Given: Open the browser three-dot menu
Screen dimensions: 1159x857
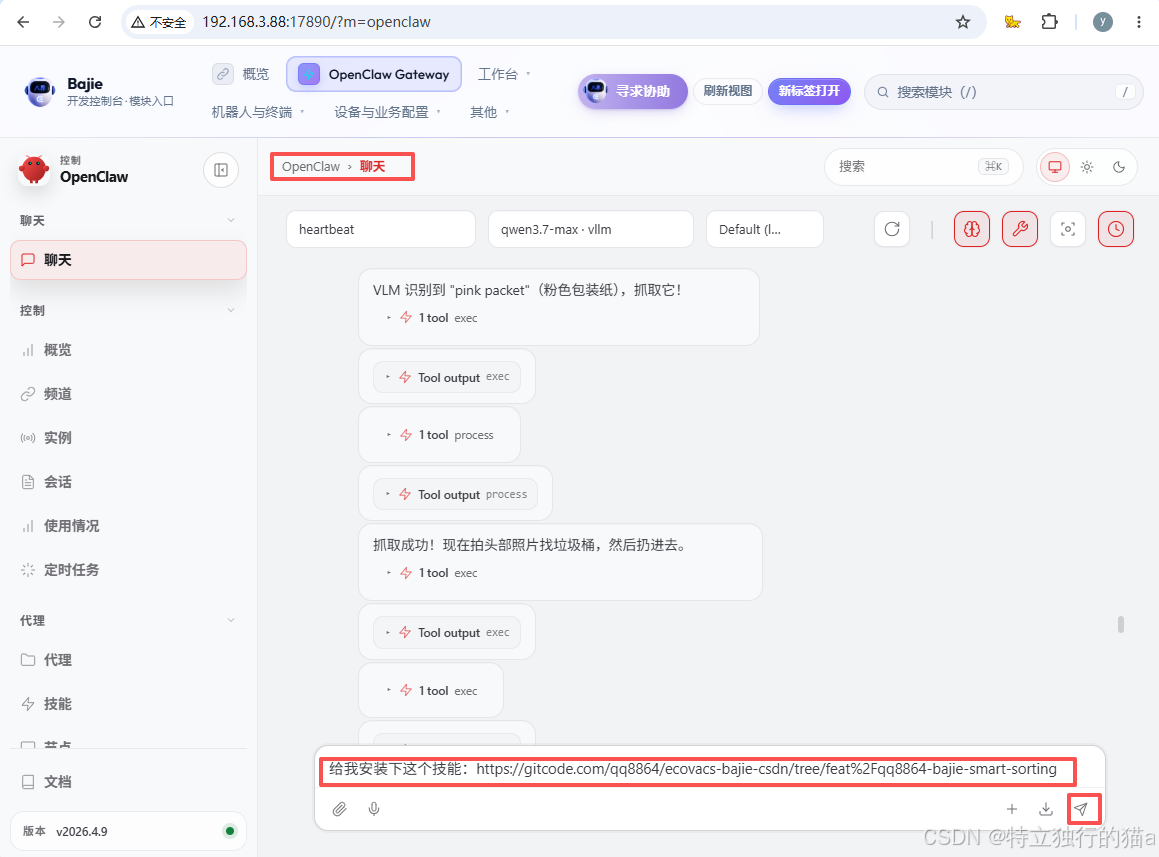Looking at the screenshot, I should click(x=1138, y=22).
